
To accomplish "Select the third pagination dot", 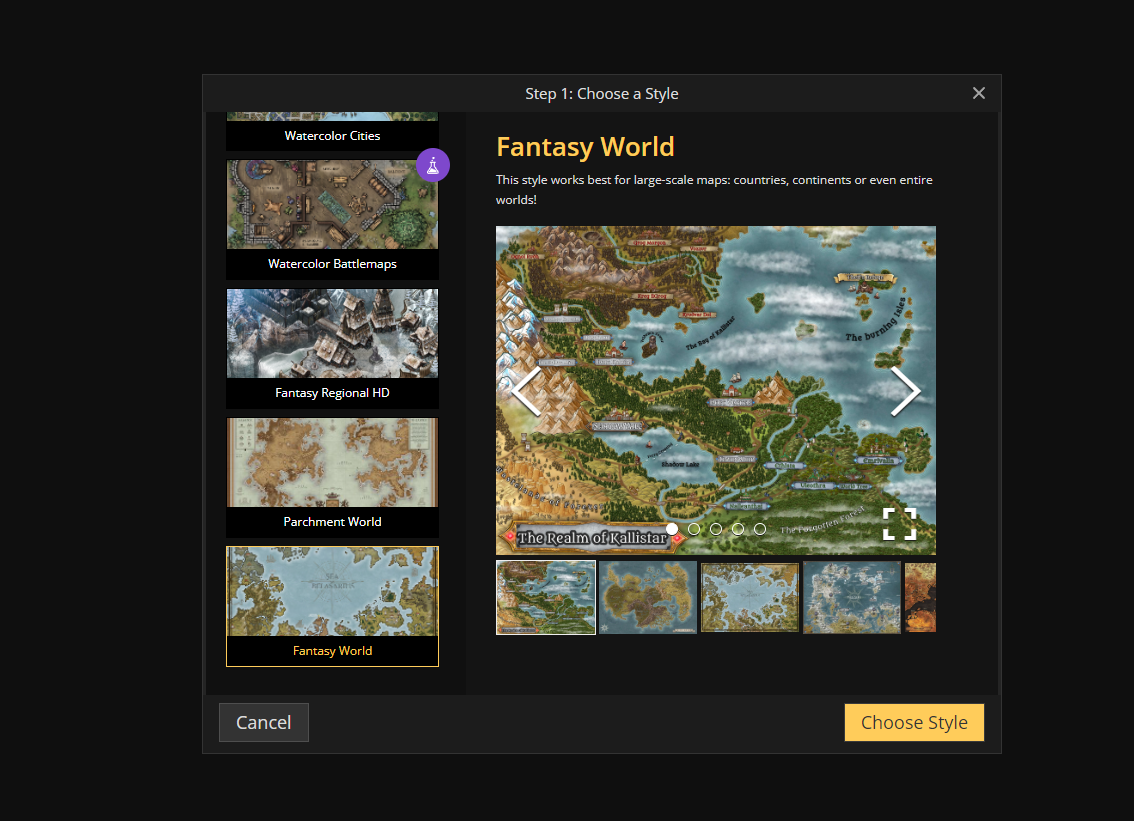I will coord(716,528).
